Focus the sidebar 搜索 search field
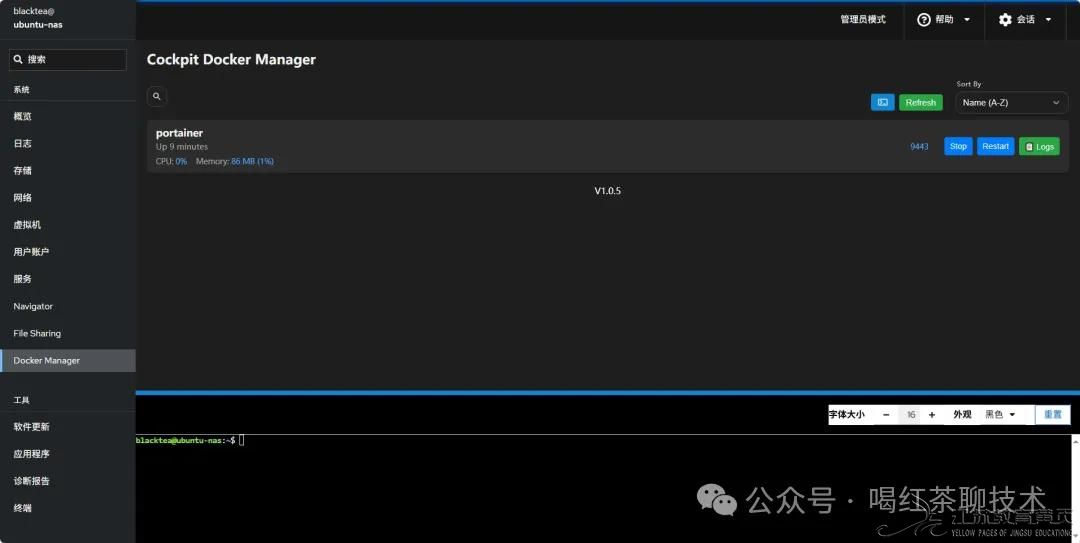 (x=68, y=59)
